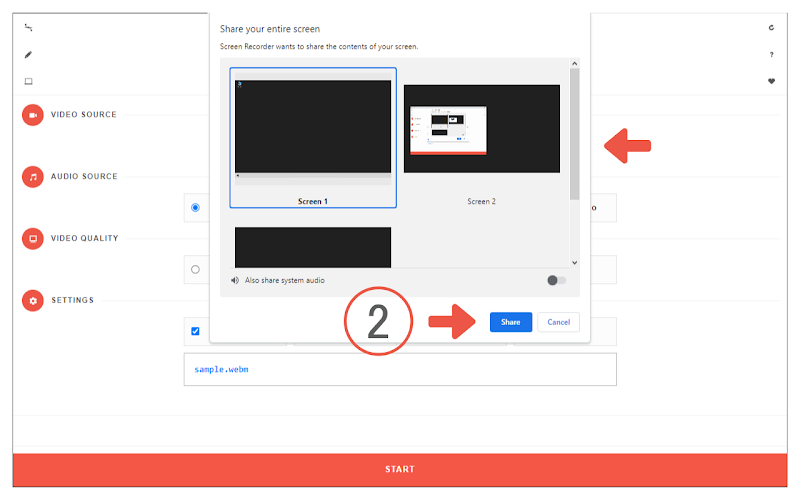Uncheck the blue checkbox above file name
Image resolution: width=800 pixels, height=500 pixels.
pyautogui.click(x=195, y=331)
